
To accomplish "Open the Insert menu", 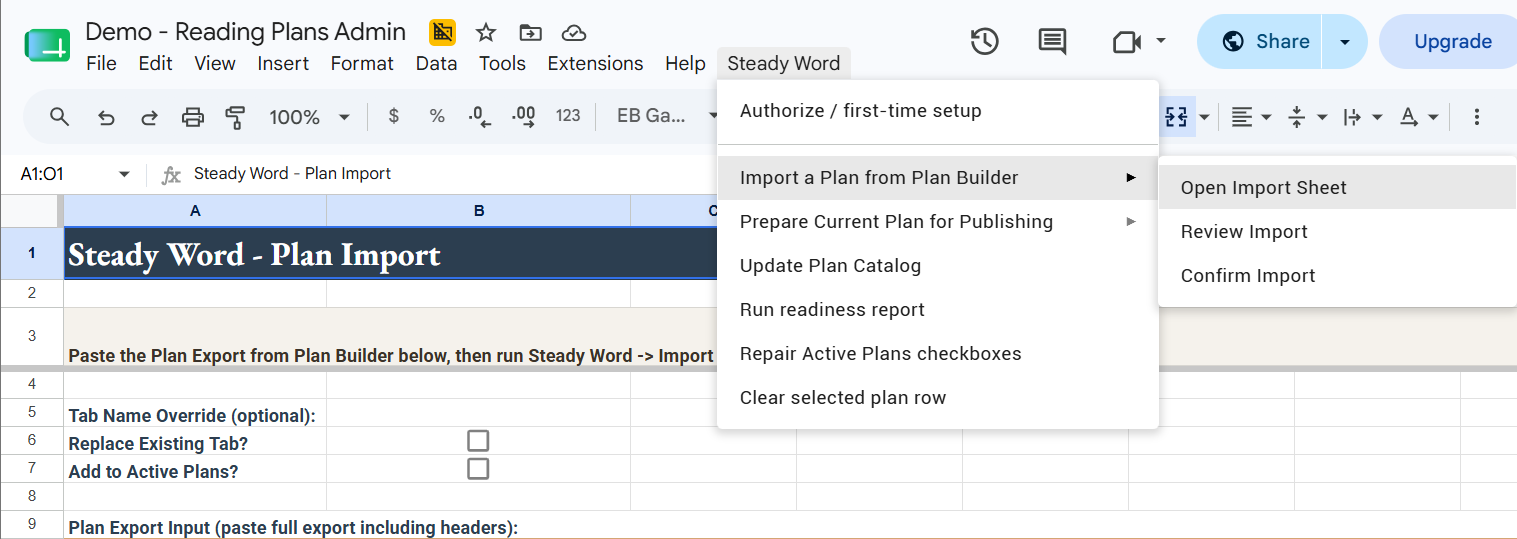I will (x=283, y=63).
